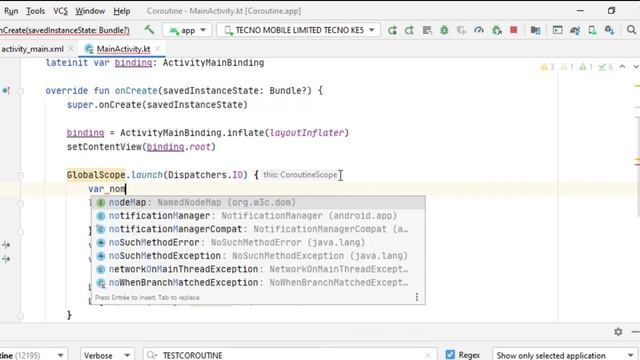Click the this: CoroutineScope inlay hint
The height and width of the screenshot is (360, 640).
(300, 175)
